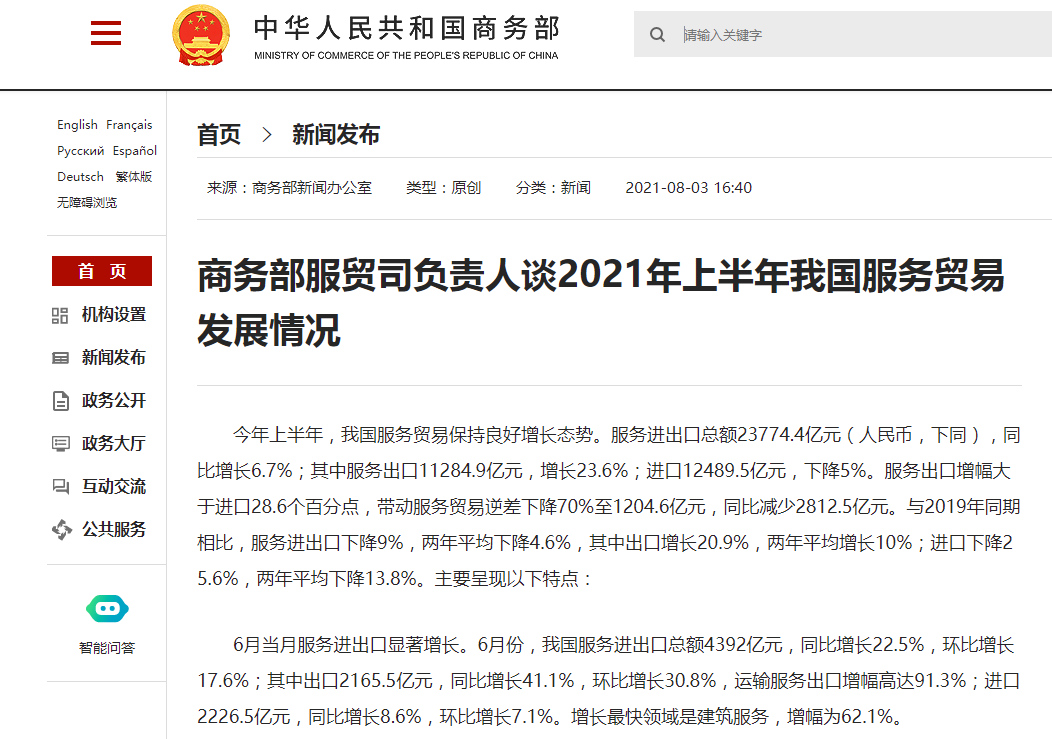Open the Deutsch version
The height and width of the screenshot is (739, 1052).
coord(80,177)
